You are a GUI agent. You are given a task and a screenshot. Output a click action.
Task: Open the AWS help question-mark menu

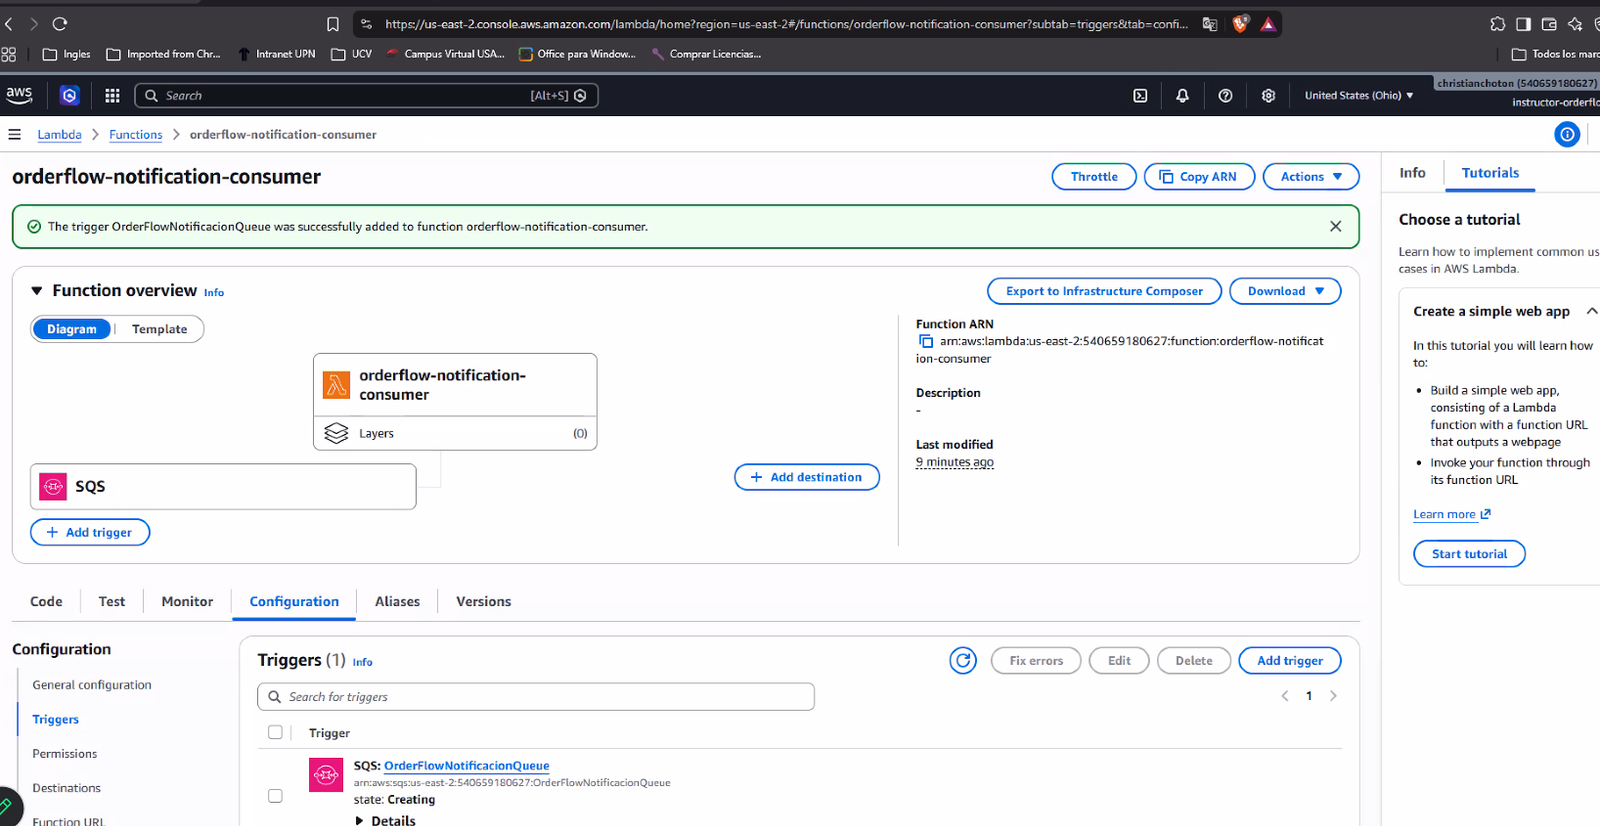point(1225,95)
